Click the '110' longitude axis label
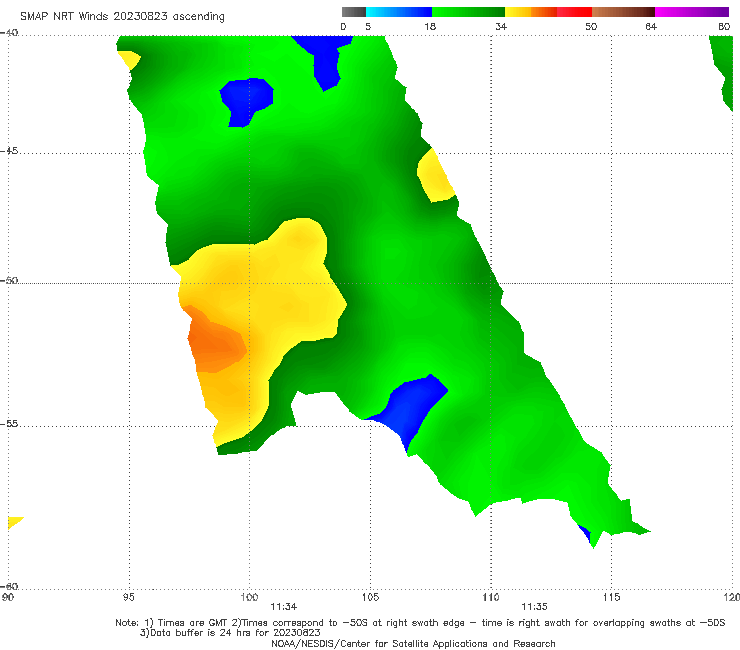The image size is (740, 650). (491, 597)
